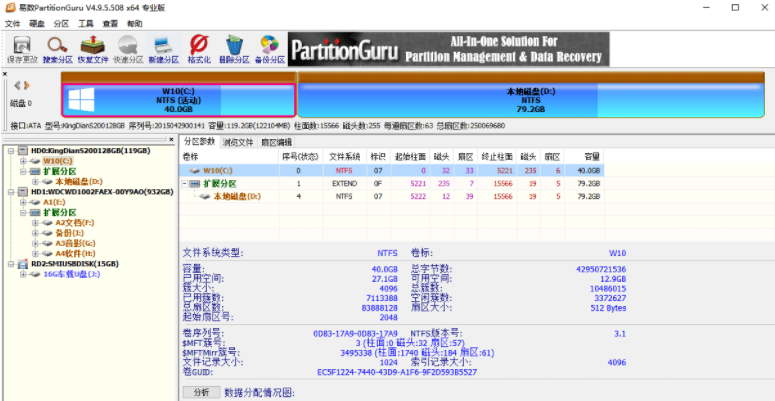Close the disk tree pane with x
This screenshot has height=401, width=775.
click(x=171, y=140)
